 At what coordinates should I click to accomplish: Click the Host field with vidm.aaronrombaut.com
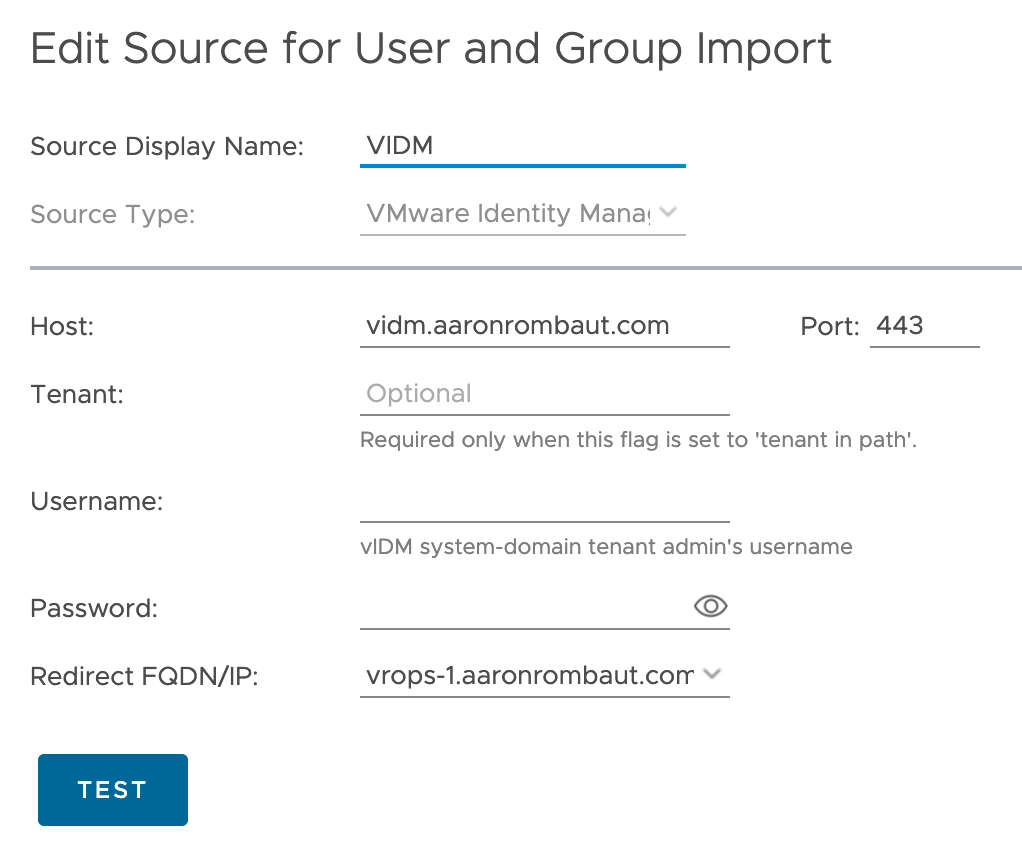click(x=543, y=326)
